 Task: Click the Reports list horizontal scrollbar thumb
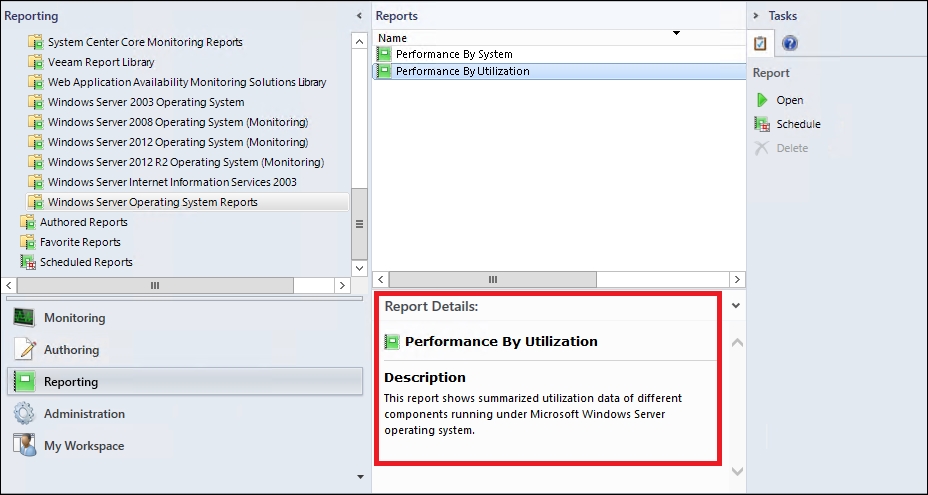[492, 279]
